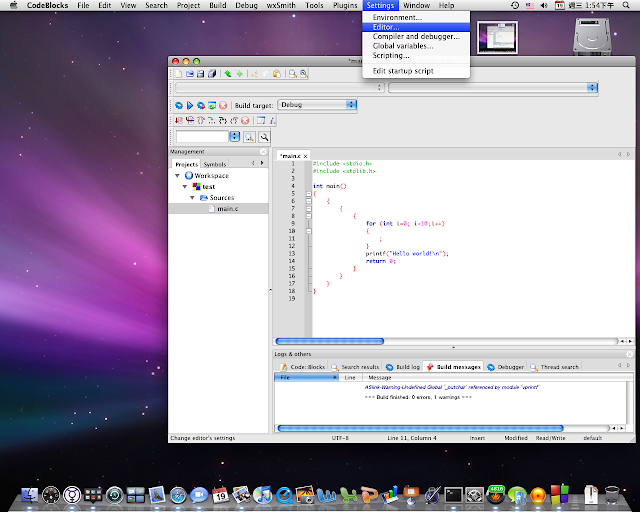Click the Build and run icon
The width and height of the screenshot is (640, 512).
pos(201,105)
